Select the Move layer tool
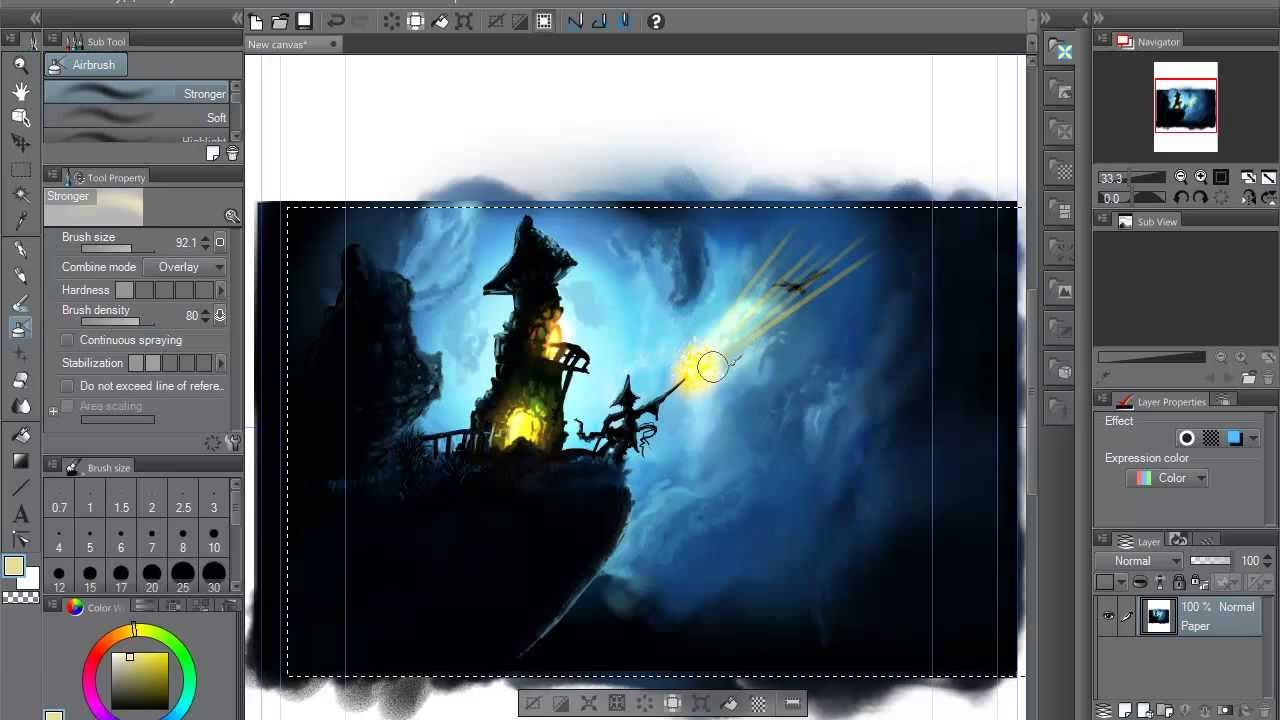The height and width of the screenshot is (720, 1280). (x=20, y=143)
